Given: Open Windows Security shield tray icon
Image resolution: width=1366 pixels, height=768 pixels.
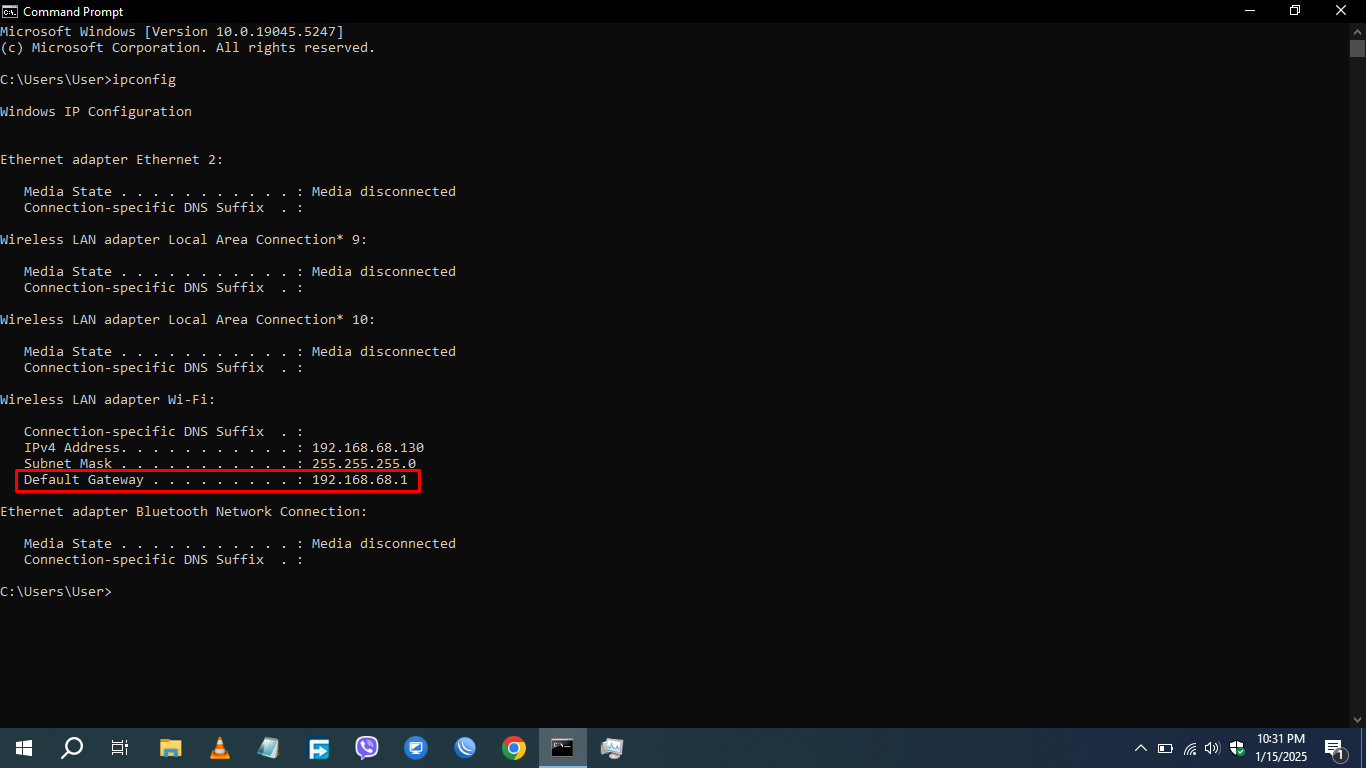Looking at the screenshot, I should pos(1237,748).
